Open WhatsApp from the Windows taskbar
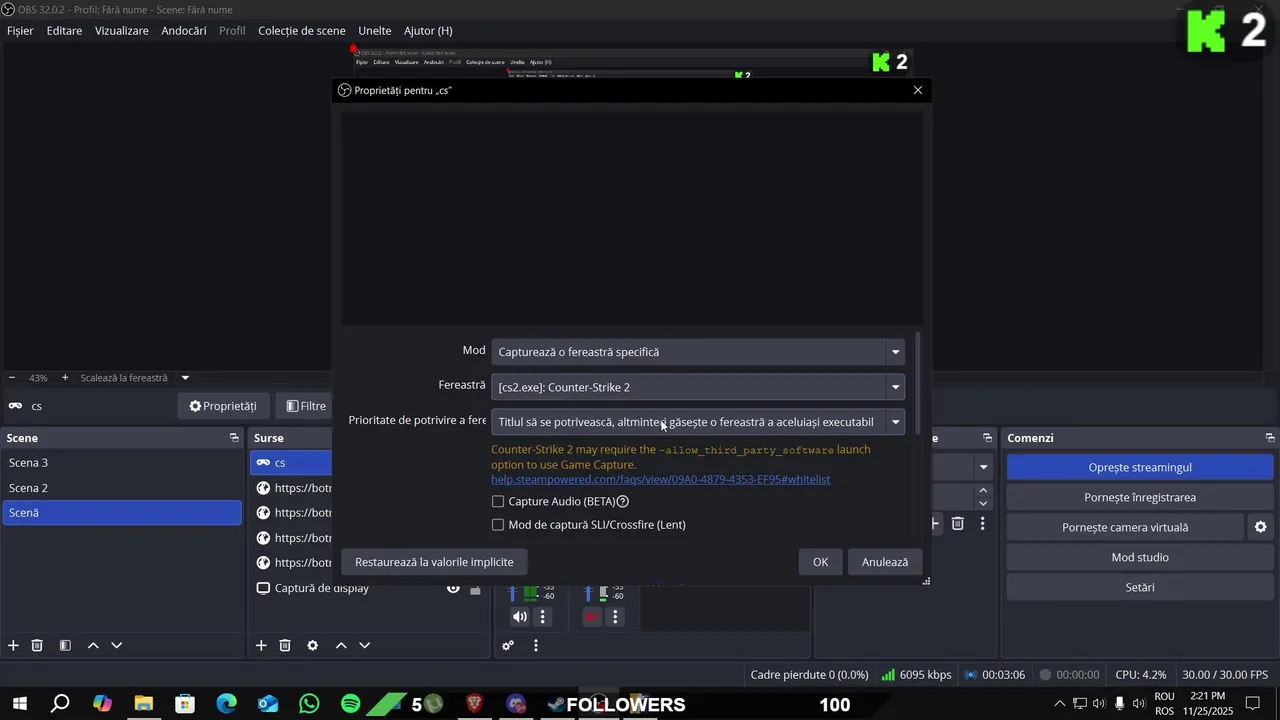Viewport: 1280px width, 720px height. [x=309, y=704]
